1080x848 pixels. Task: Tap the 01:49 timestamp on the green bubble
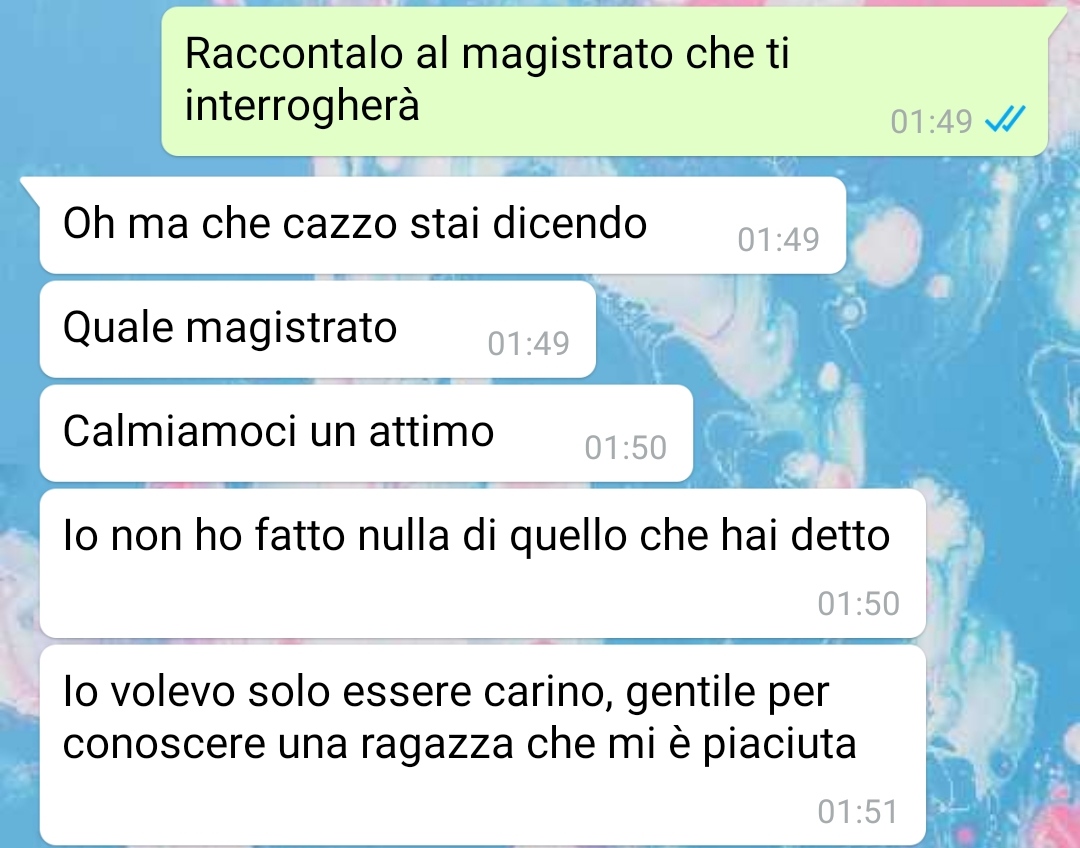(931, 121)
